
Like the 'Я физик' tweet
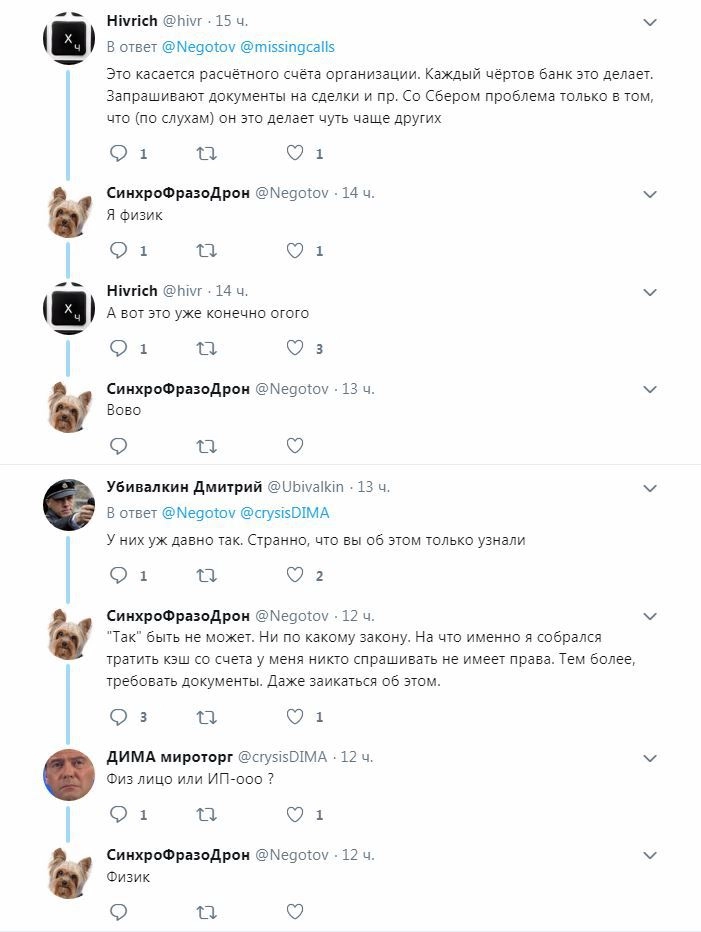point(295,251)
